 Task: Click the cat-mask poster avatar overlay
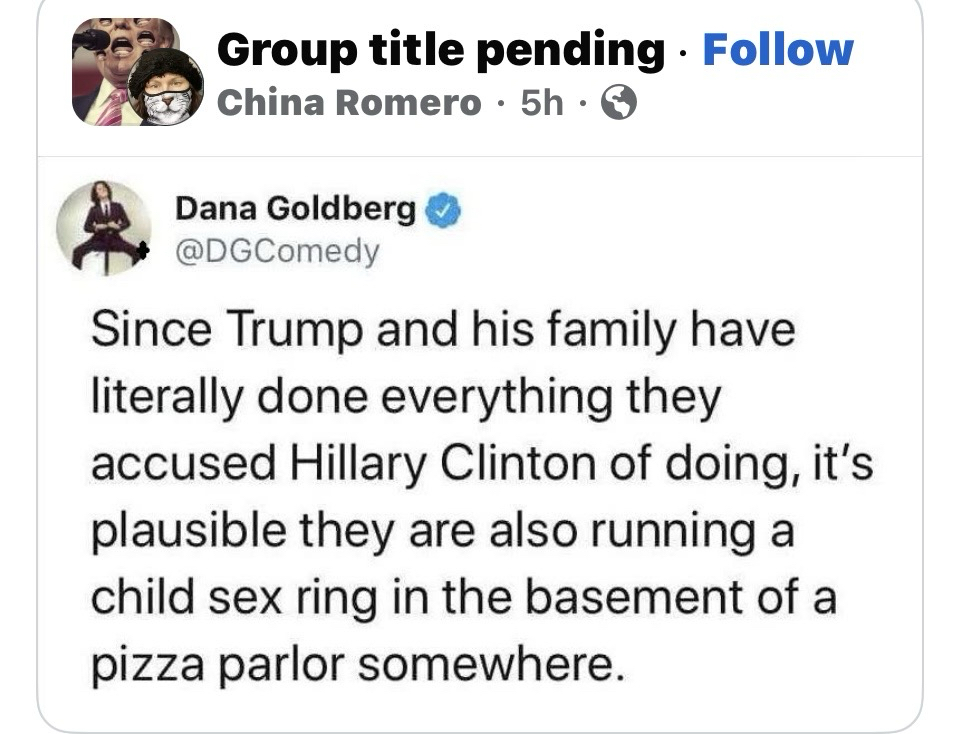(x=166, y=88)
